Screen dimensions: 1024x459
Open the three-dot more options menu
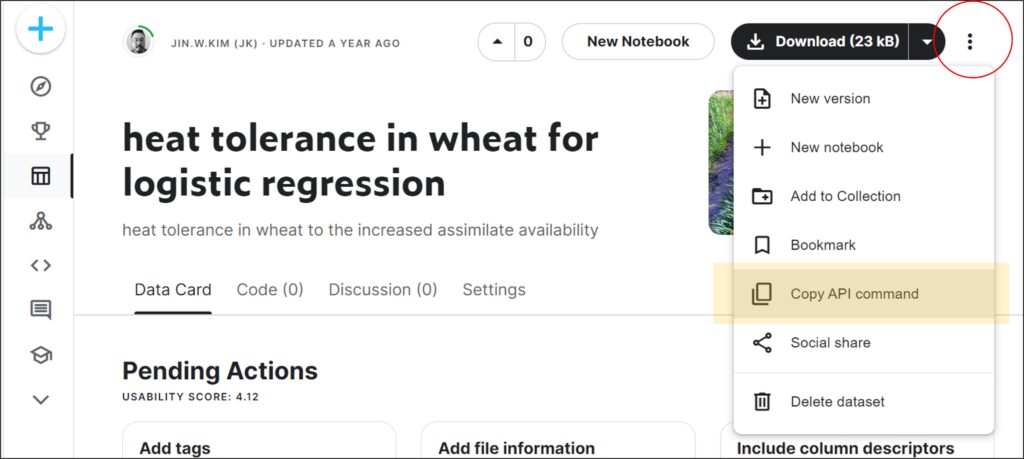click(969, 42)
